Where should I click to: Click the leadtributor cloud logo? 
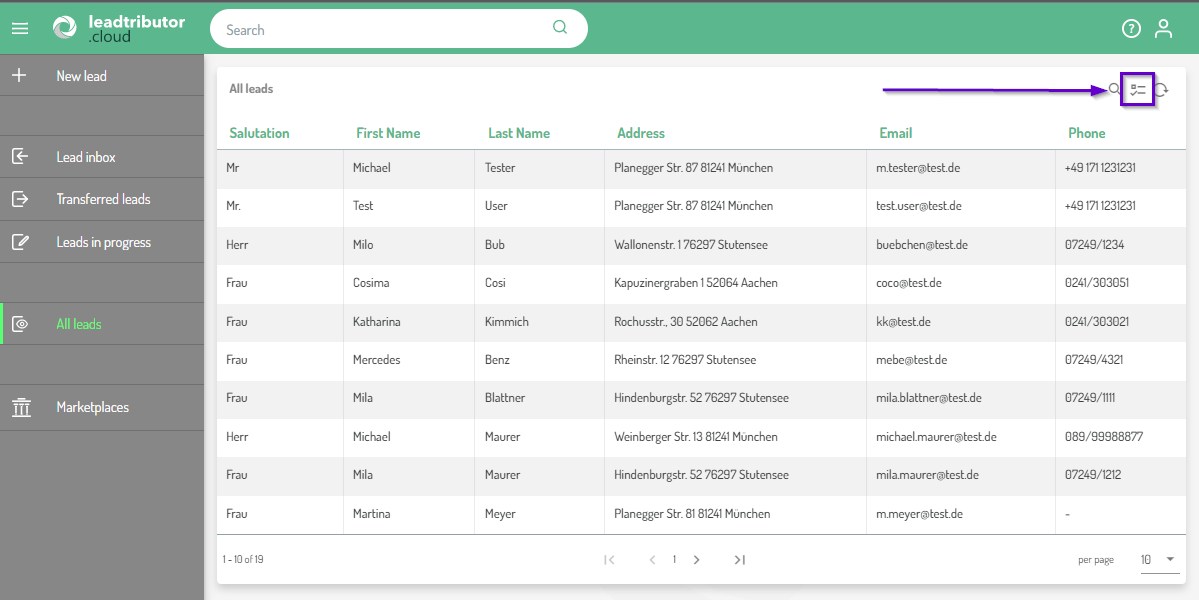click(119, 29)
